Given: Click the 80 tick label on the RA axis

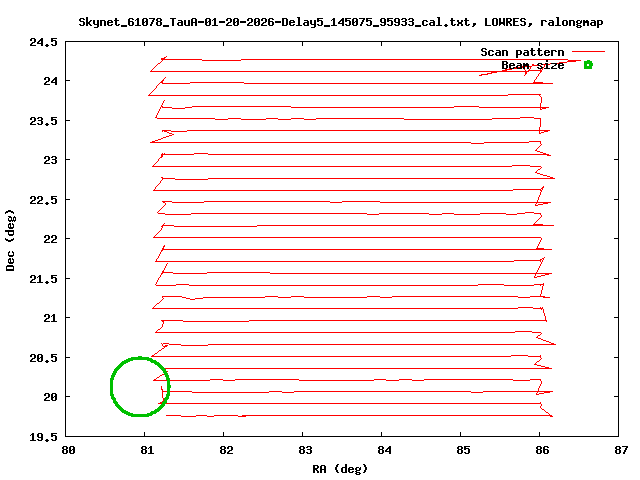Looking at the screenshot, I should pos(66,450).
